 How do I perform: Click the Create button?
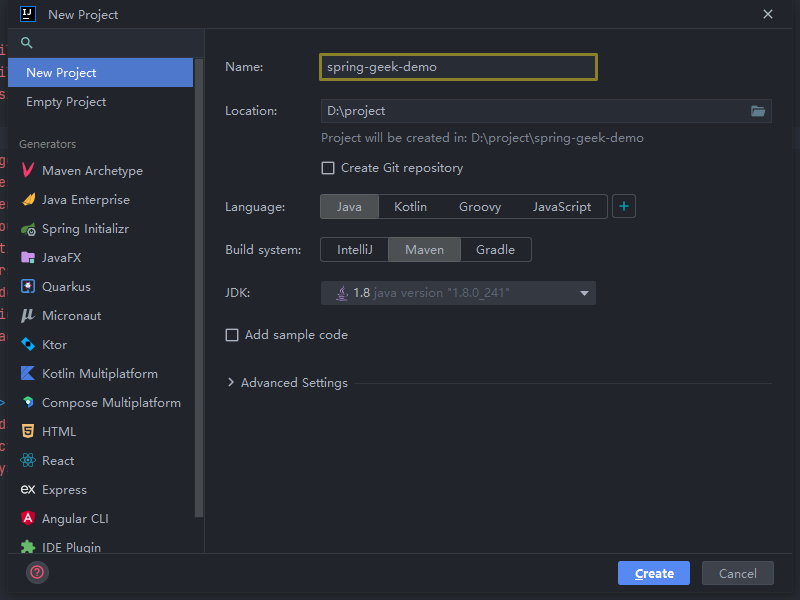(654, 573)
